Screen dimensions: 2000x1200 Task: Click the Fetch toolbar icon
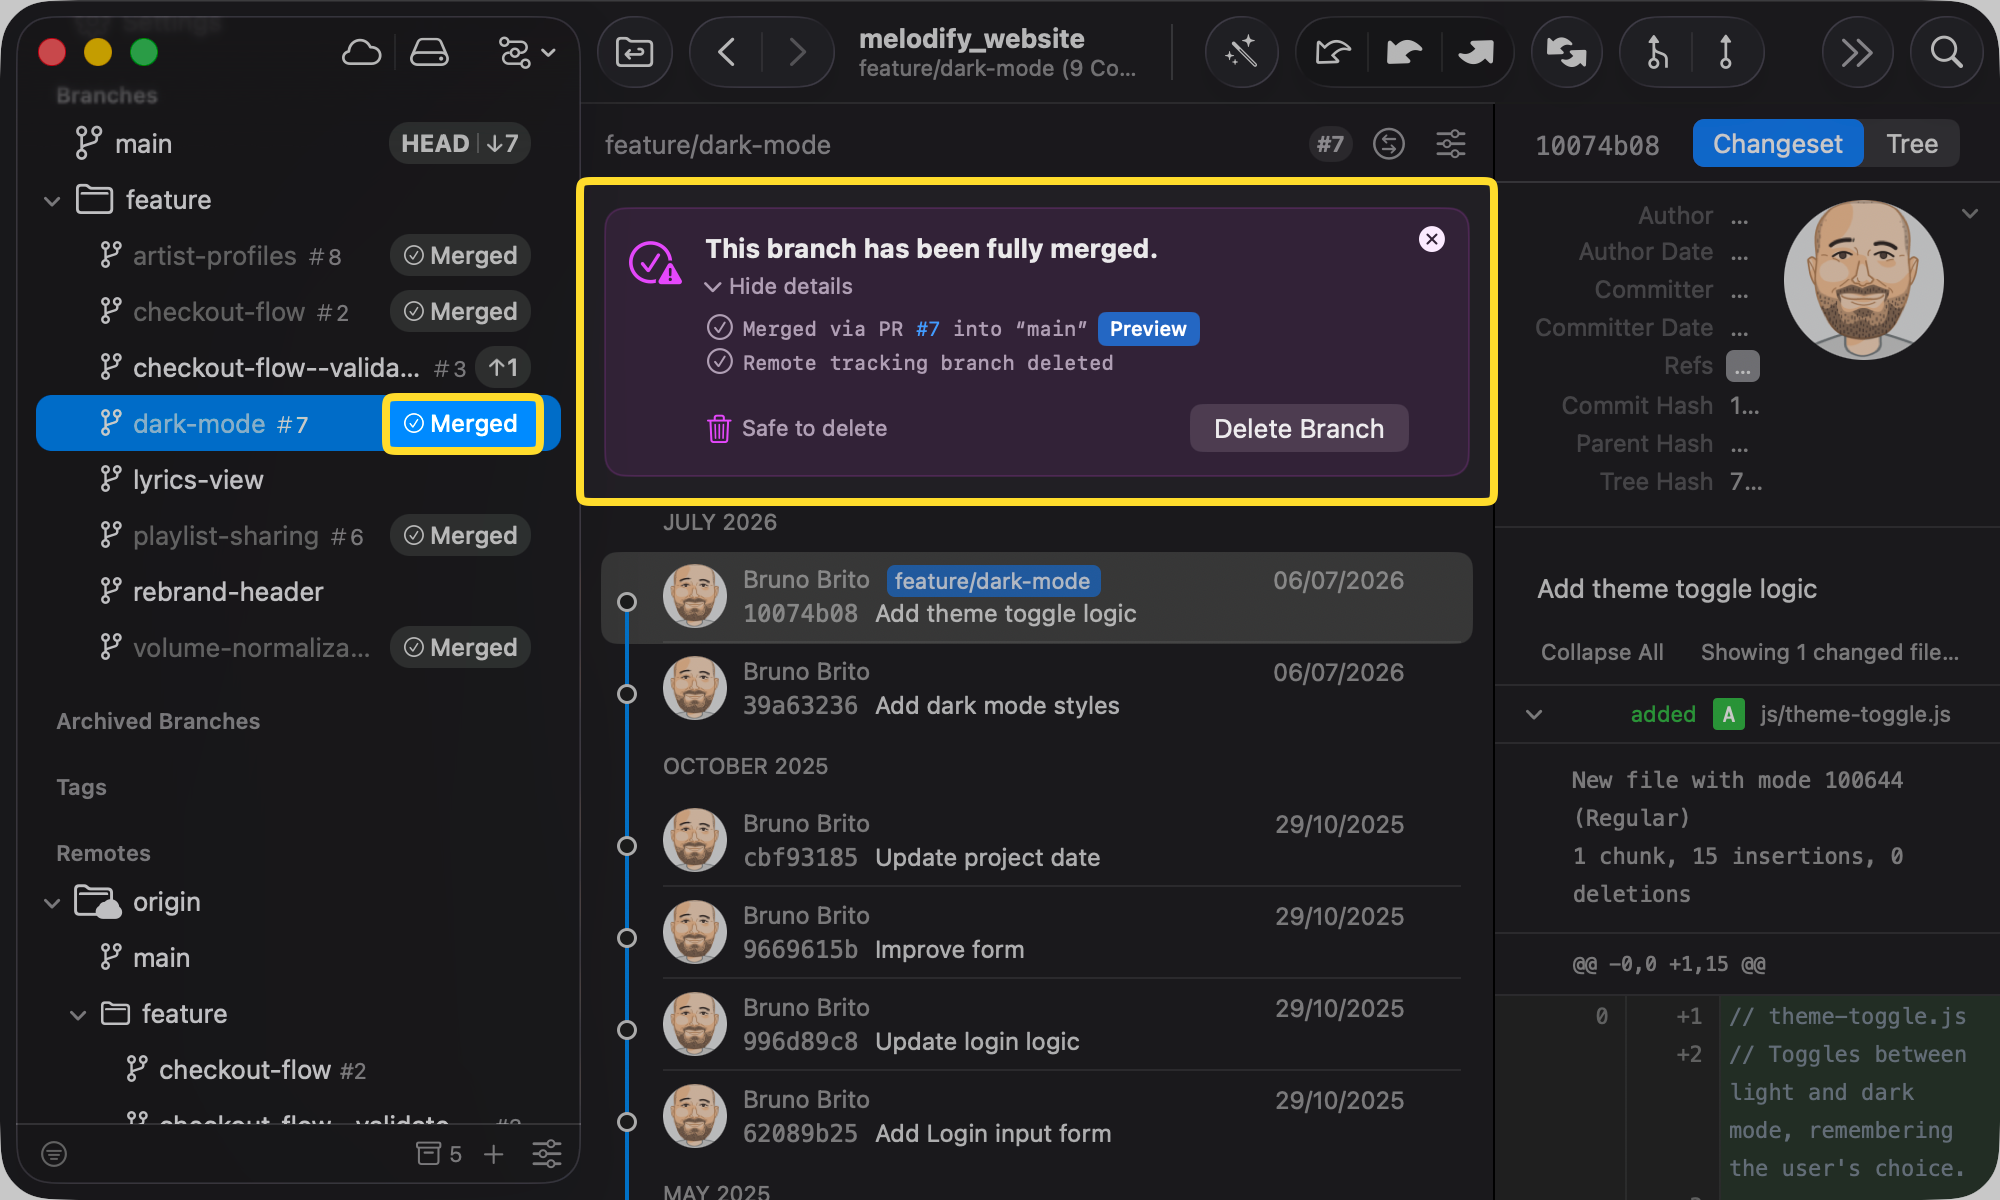[1333, 52]
